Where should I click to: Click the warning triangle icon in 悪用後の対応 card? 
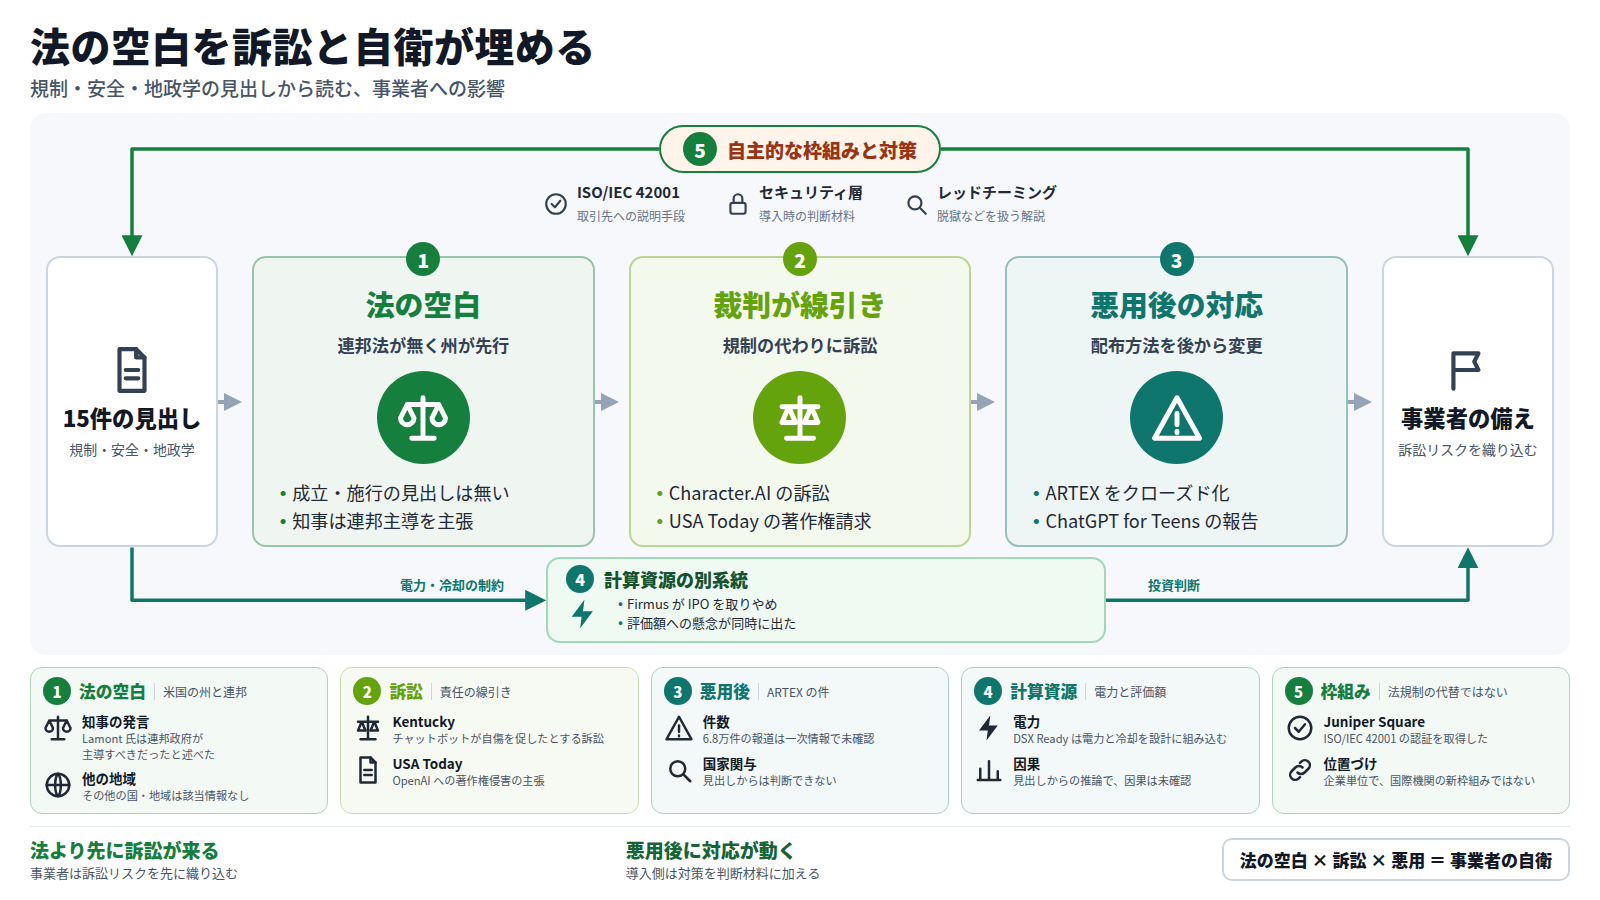click(x=1176, y=417)
